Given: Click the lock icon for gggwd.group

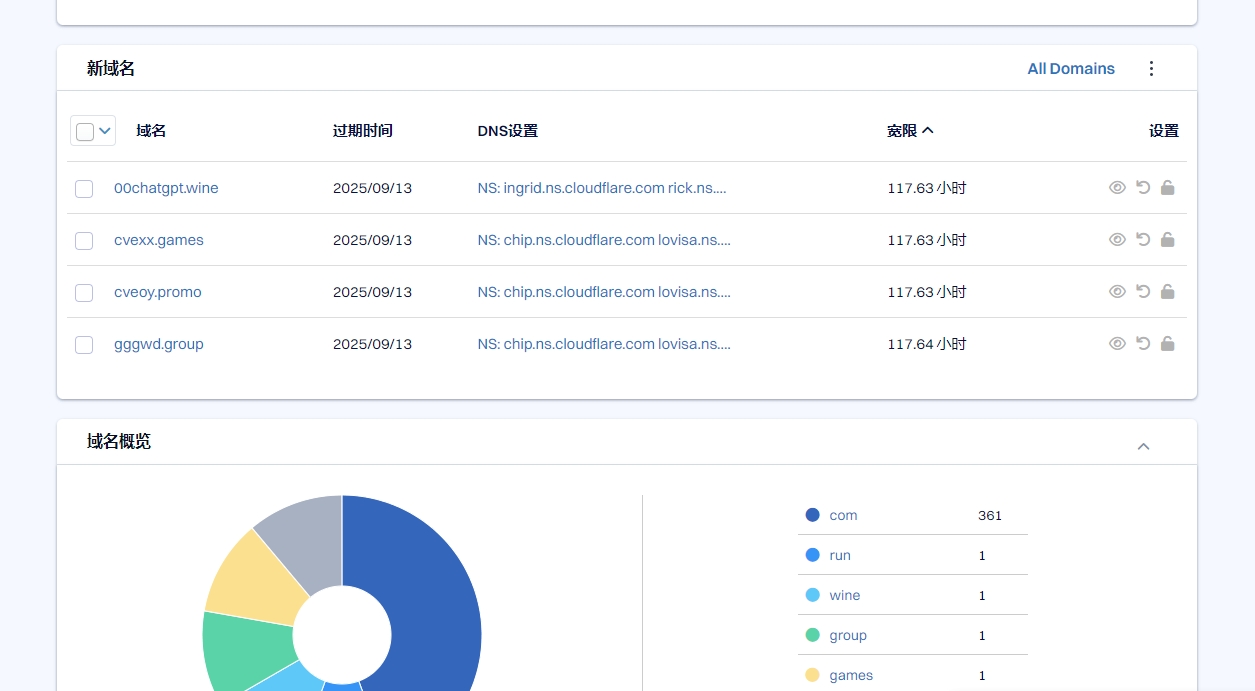Looking at the screenshot, I should click(1167, 343).
